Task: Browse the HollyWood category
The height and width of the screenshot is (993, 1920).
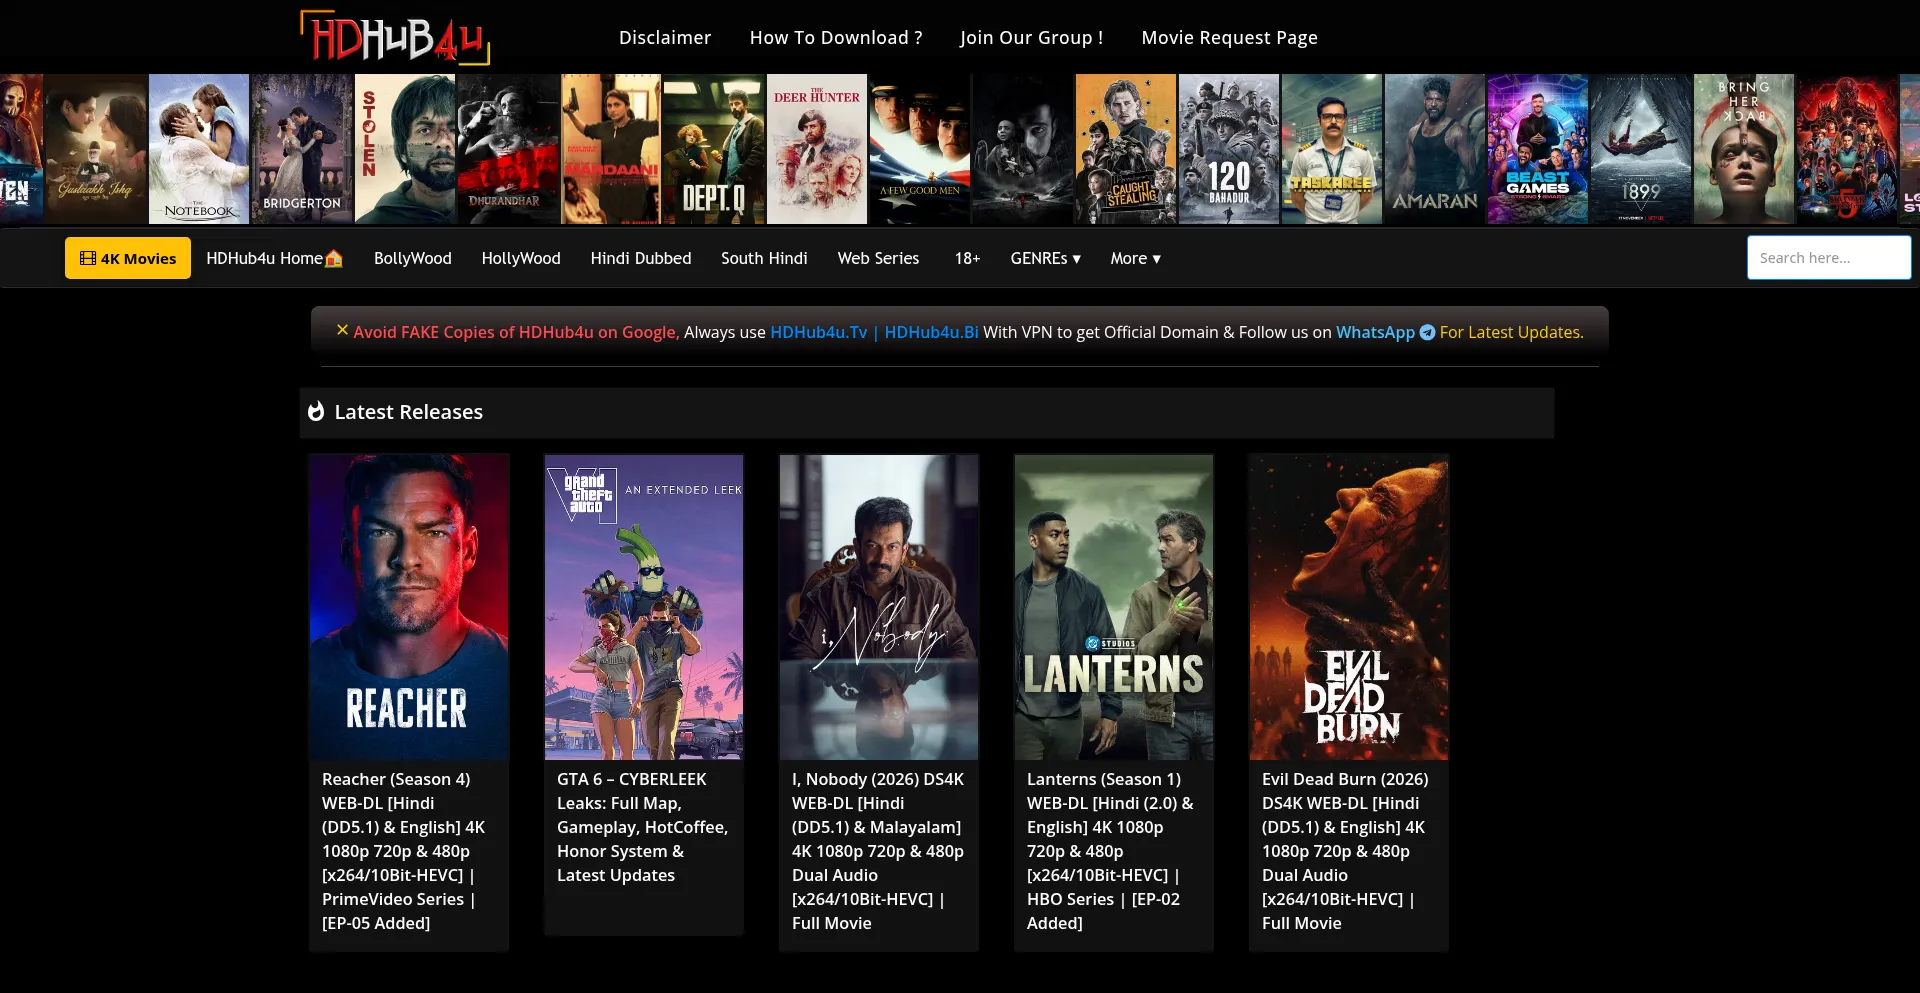Action: [x=521, y=258]
